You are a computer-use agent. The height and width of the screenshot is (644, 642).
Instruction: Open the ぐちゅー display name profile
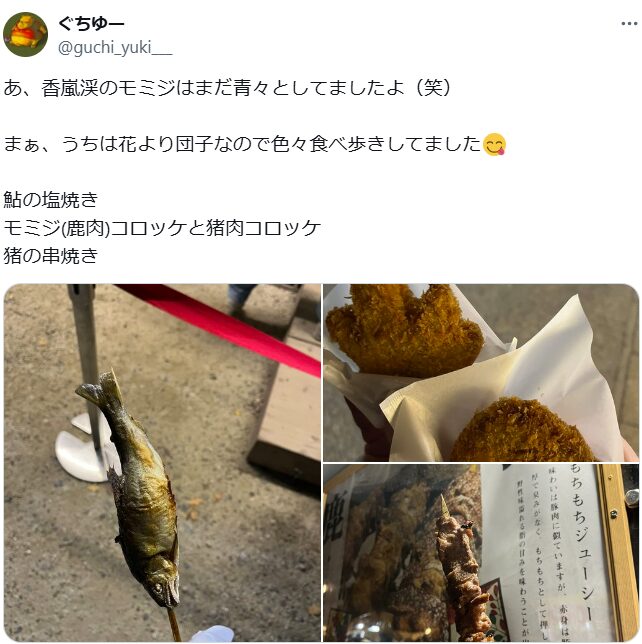coord(91,23)
